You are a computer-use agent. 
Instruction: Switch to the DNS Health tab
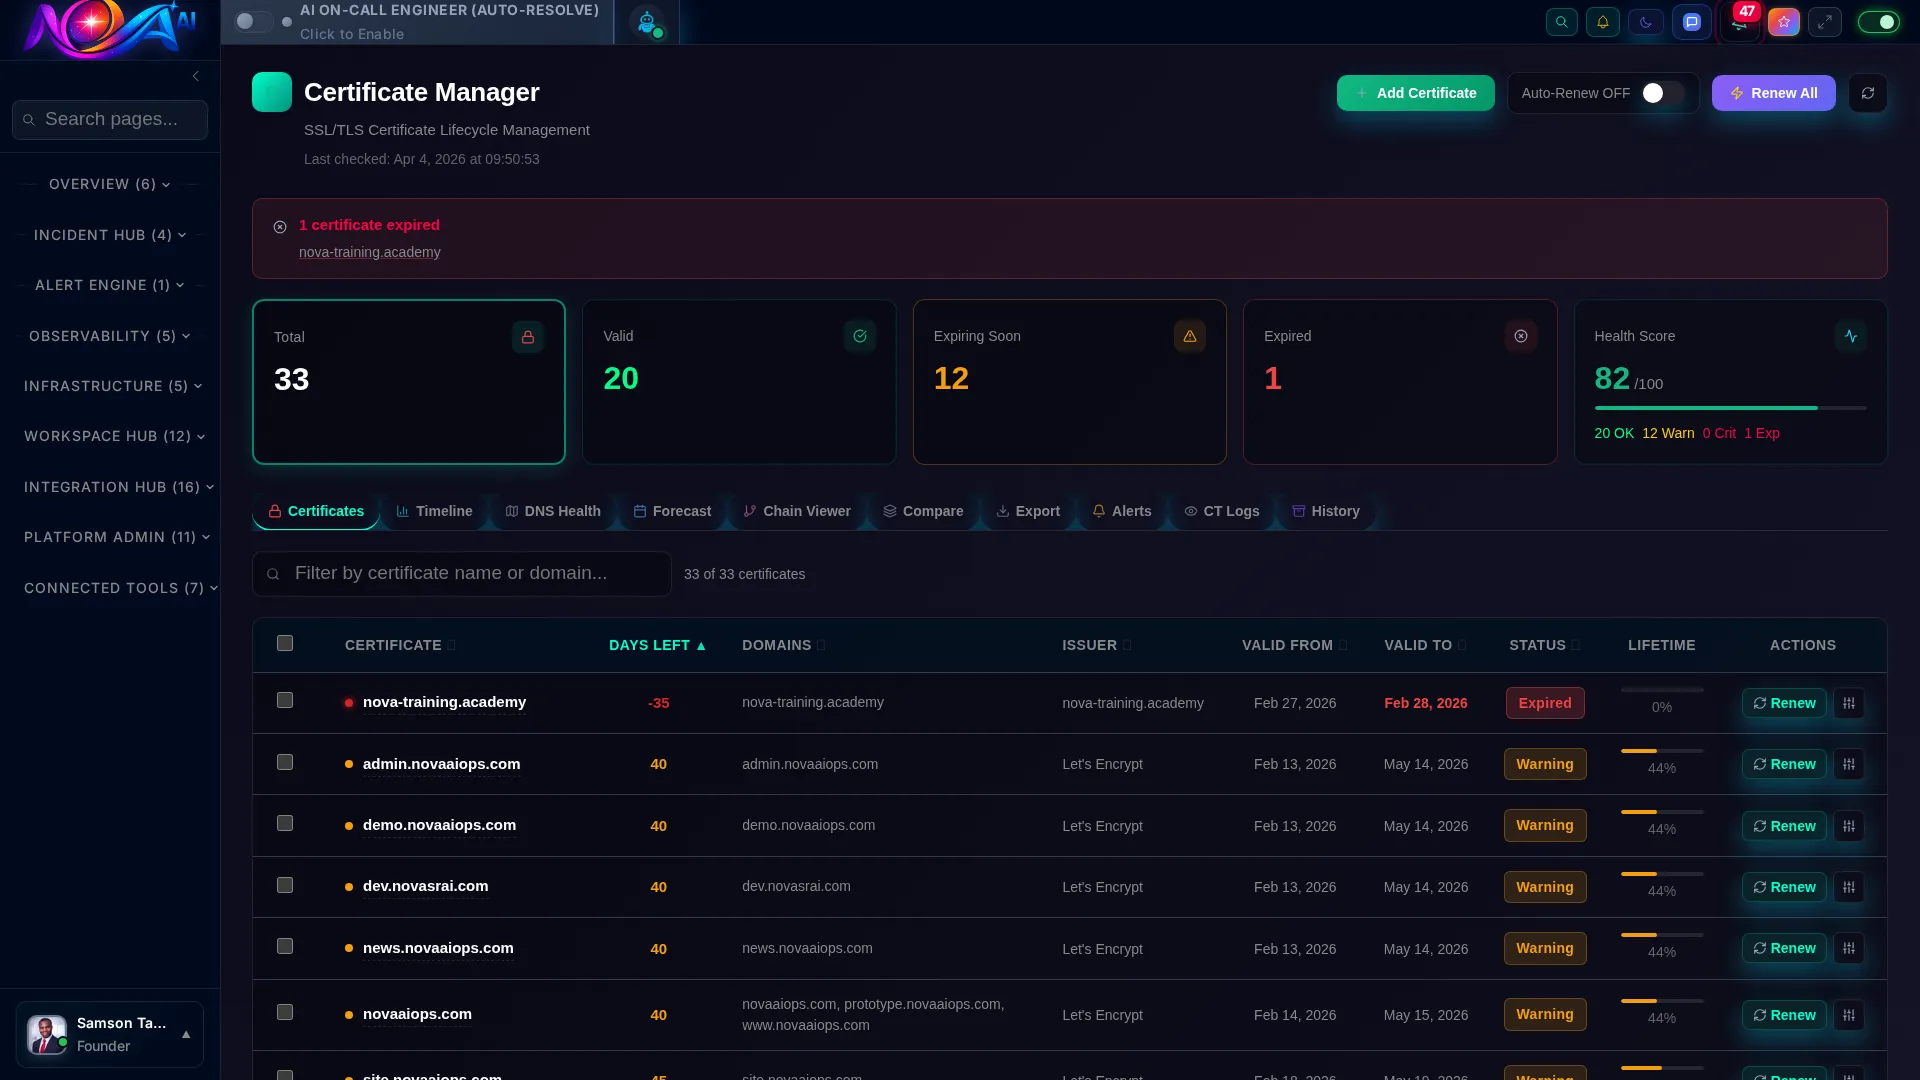click(x=553, y=511)
